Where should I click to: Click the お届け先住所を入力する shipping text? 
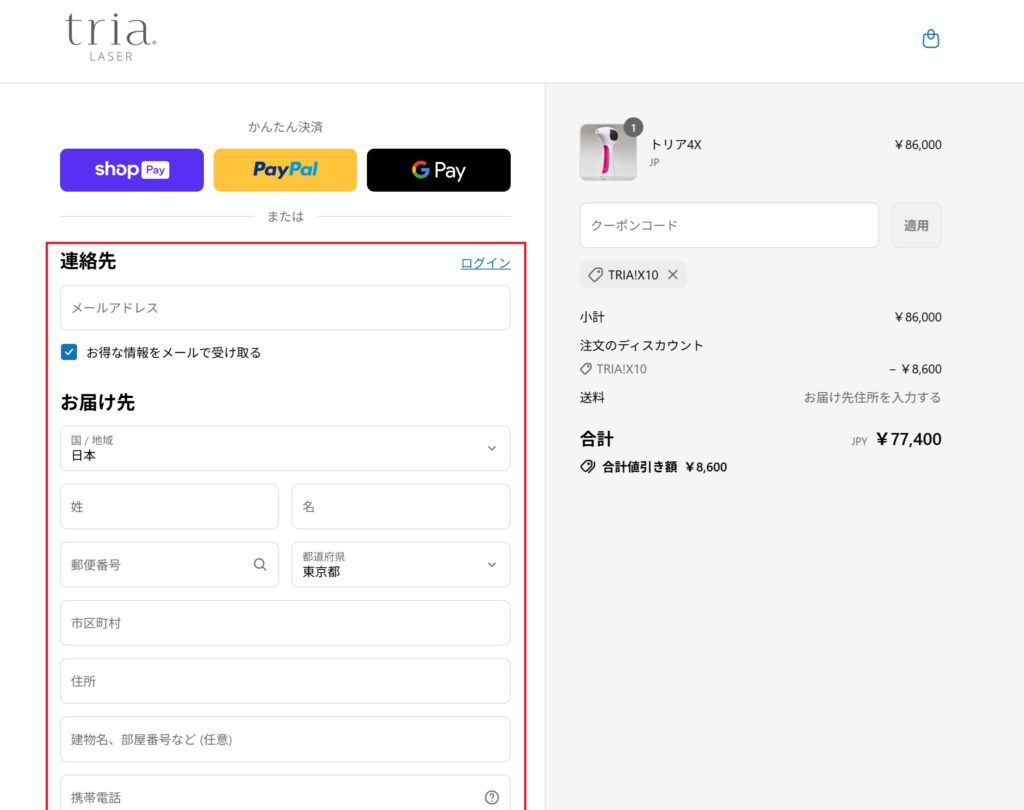(x=872, y=397)
